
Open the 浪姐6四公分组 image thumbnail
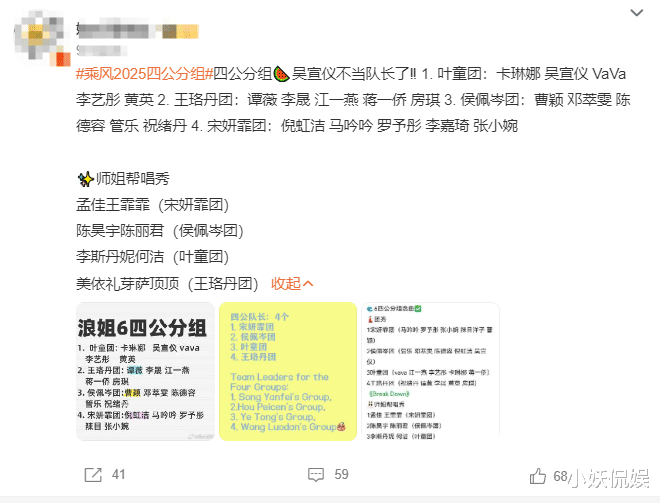tap(145, 372)
